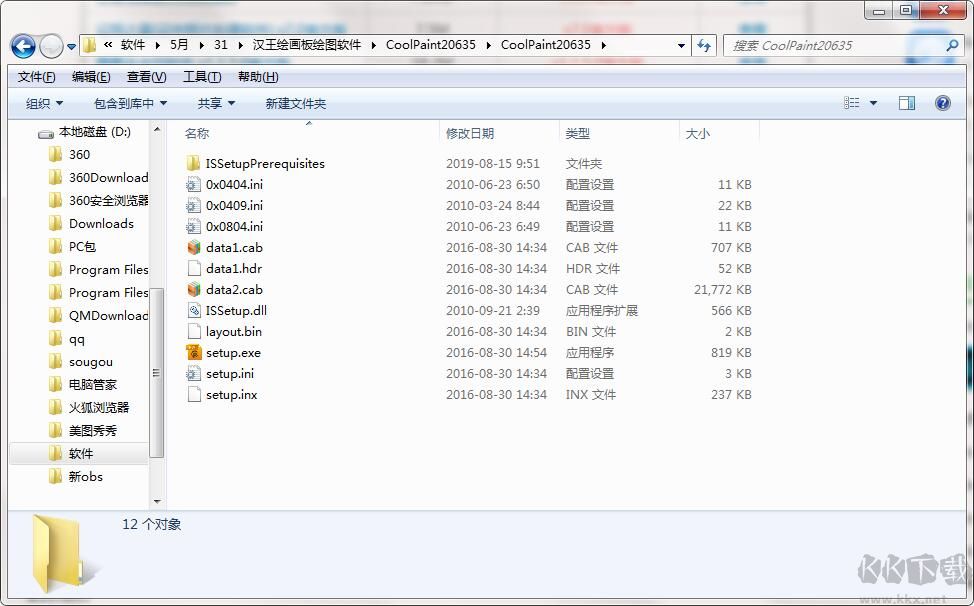974x606 pixels.
Task: Open the 编辑(E) menu
Action: pos(91,76)
